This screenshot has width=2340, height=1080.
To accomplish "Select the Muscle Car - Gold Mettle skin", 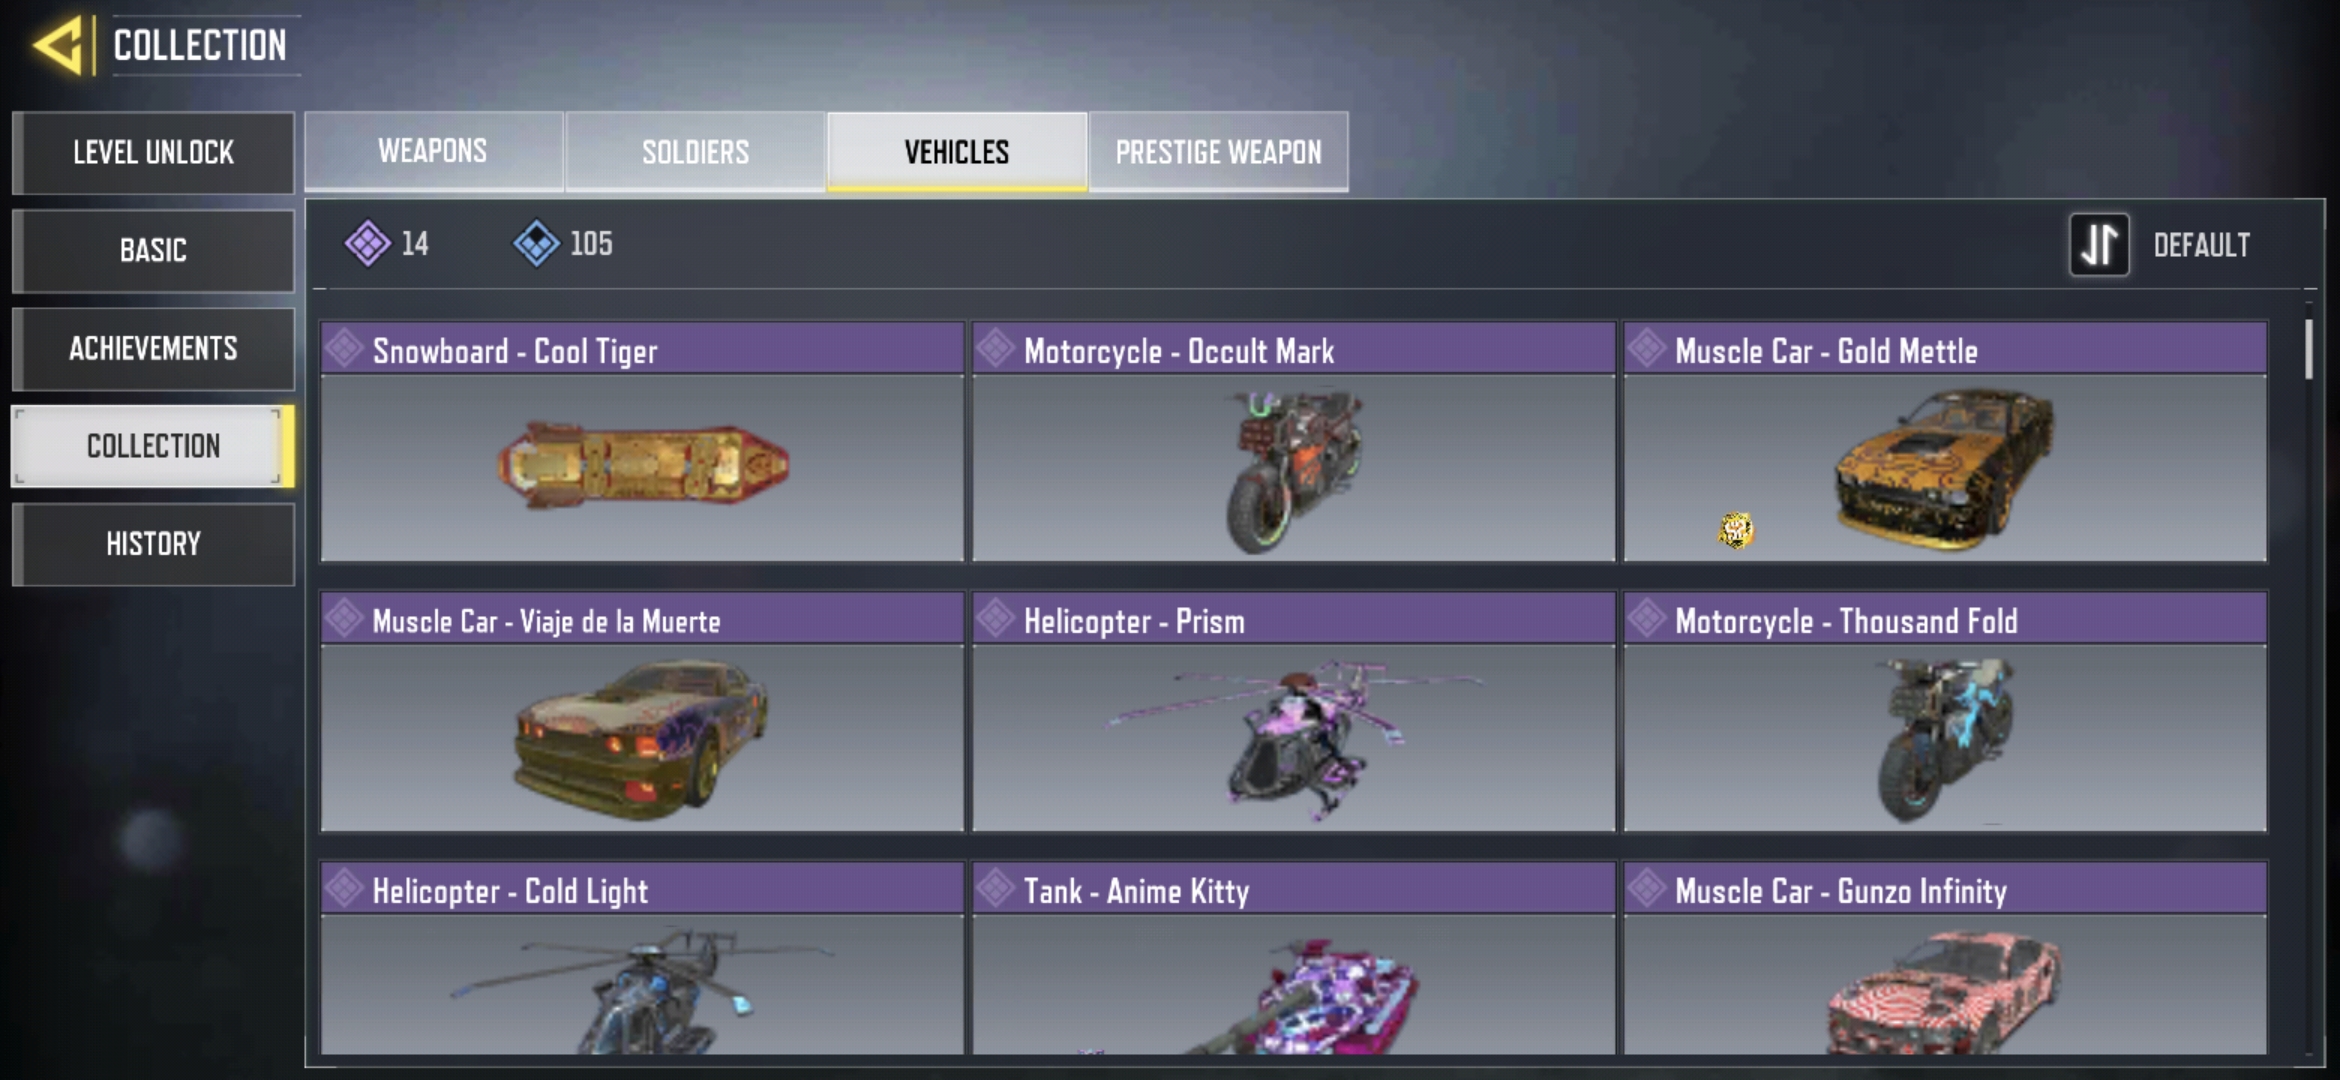I will 1945,441.
